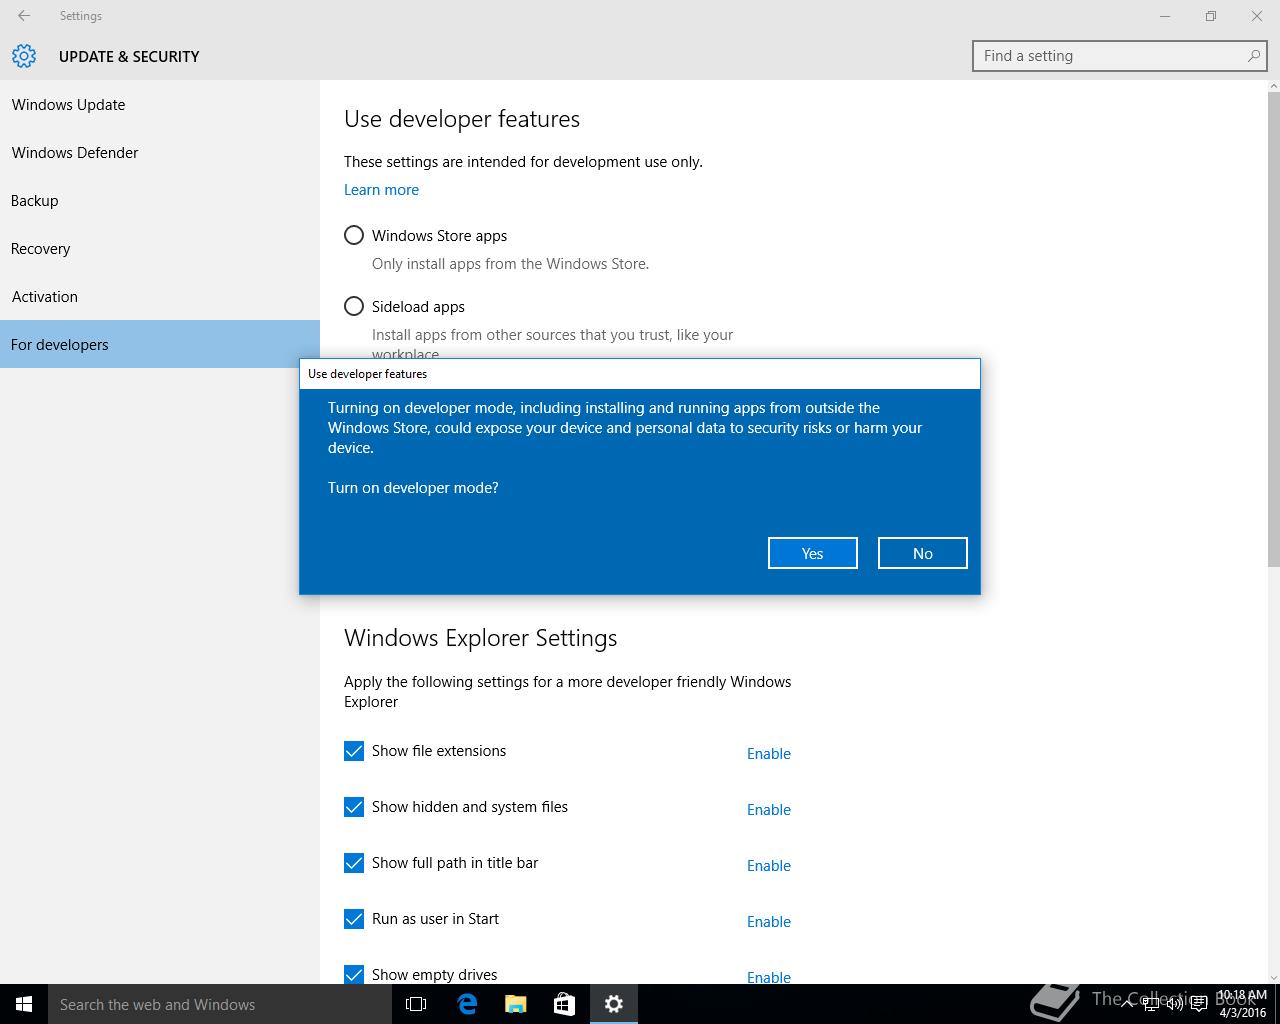Open the Windows Start button
Image resolution: width=1280 pixels, height=1024 pixels.
tap(24, 1004)
